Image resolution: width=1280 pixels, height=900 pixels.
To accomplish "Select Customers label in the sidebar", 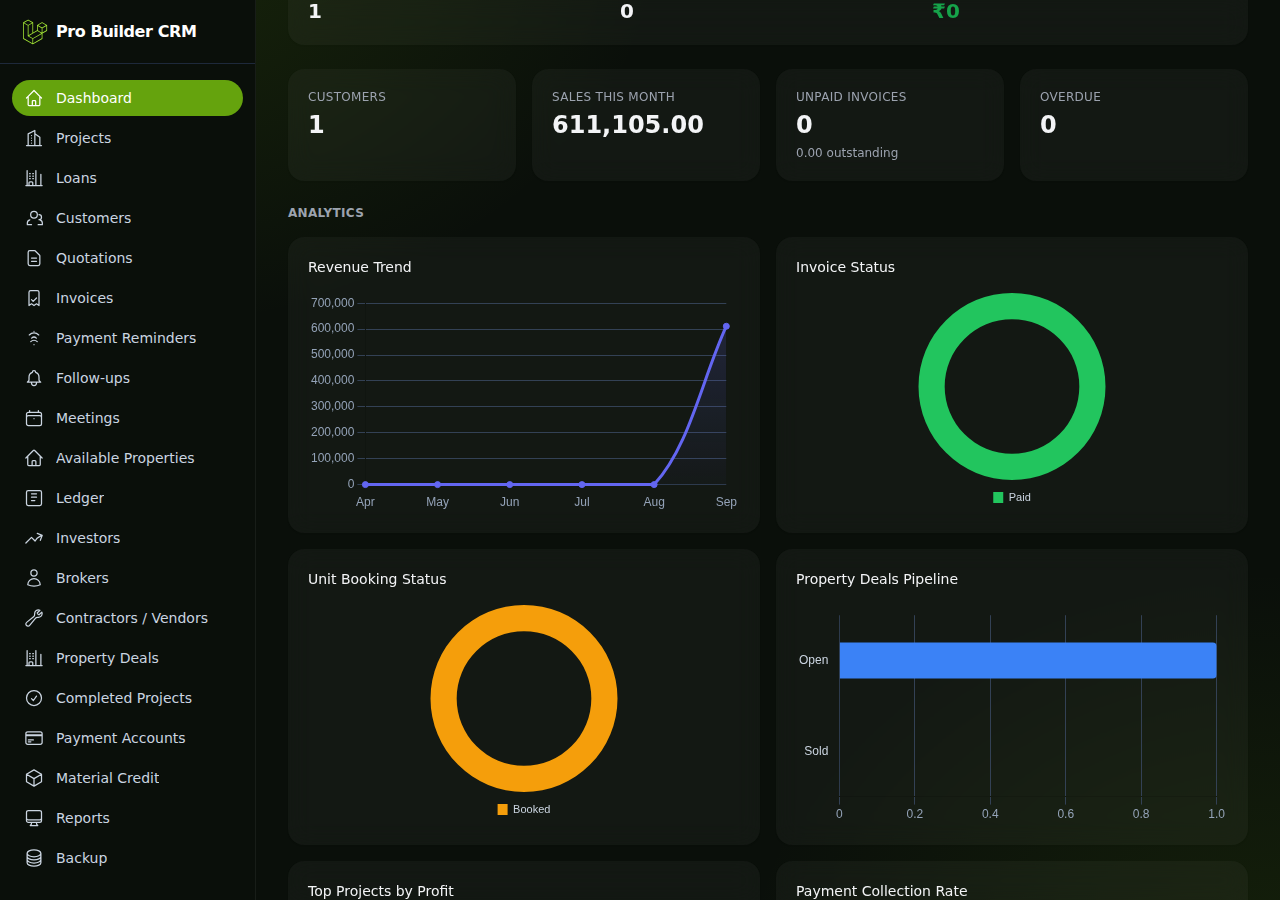I will click(93, 218).
